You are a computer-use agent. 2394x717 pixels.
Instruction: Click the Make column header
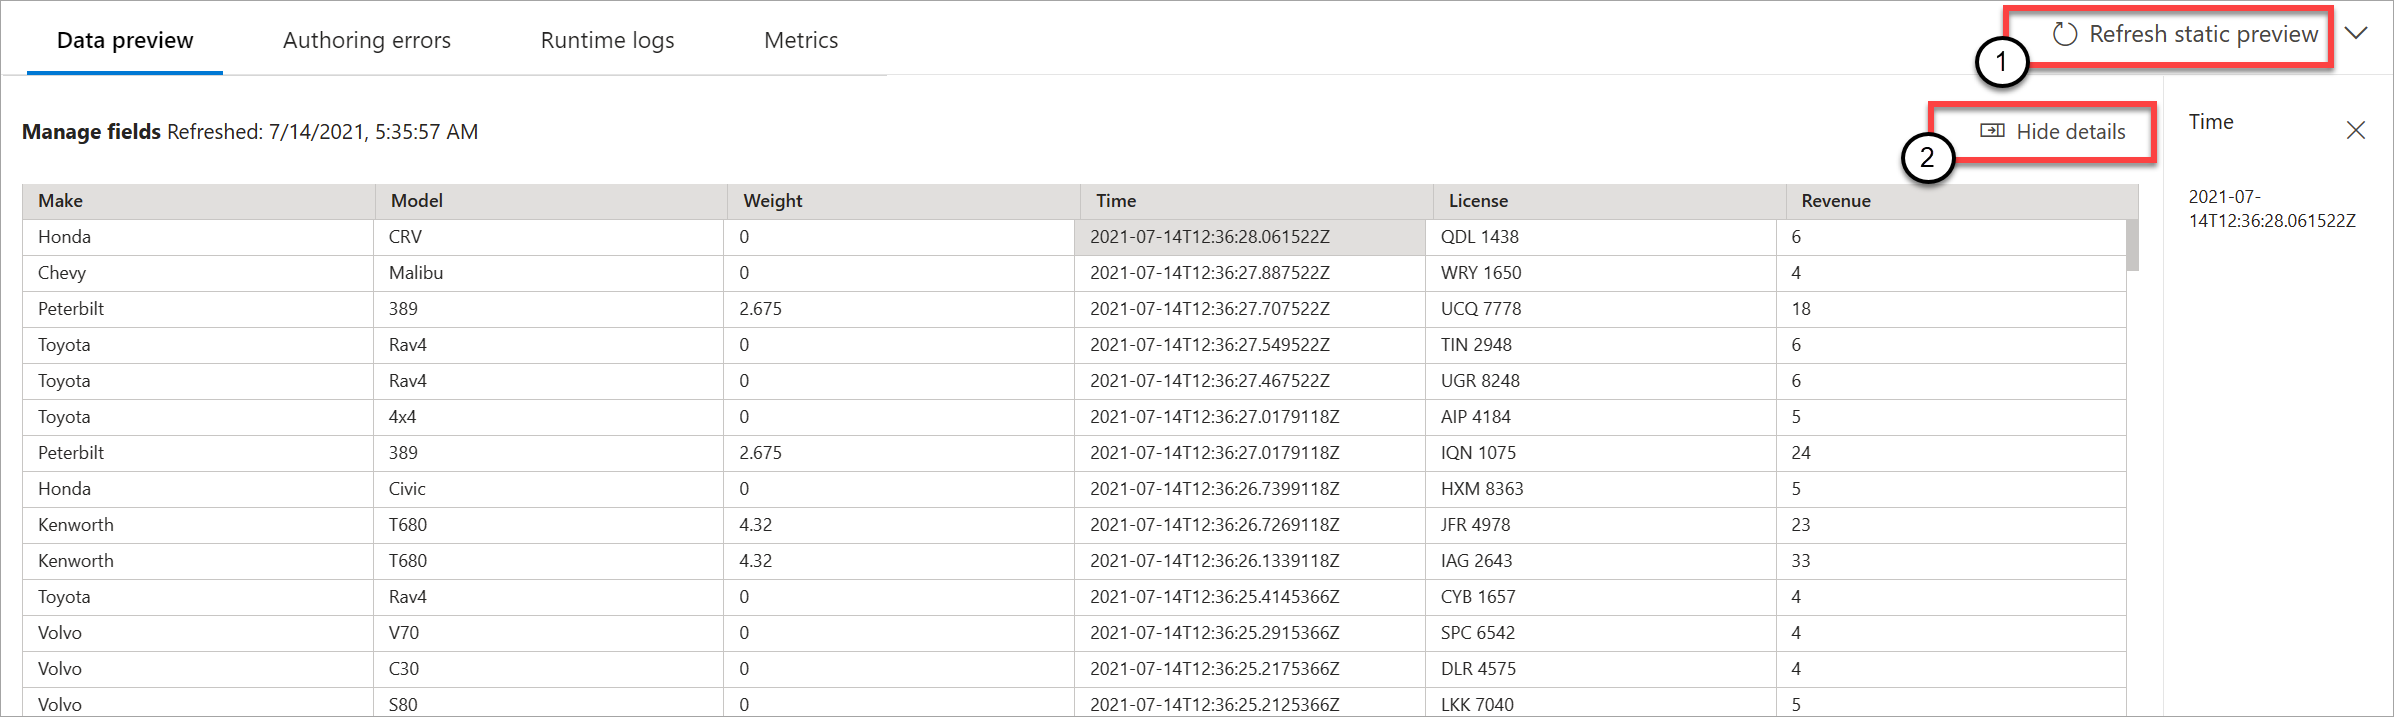pyautogui.click(x=61, y=201)
